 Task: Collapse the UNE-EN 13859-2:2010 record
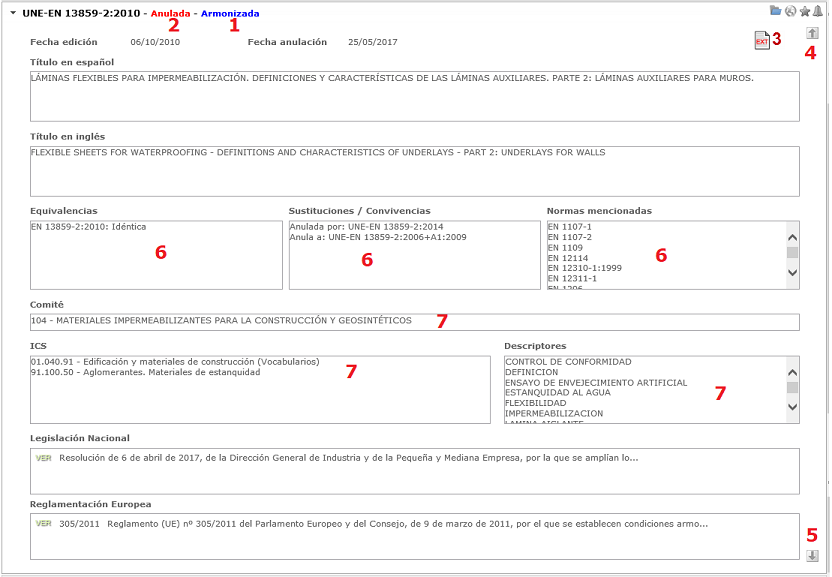[13, 14]
